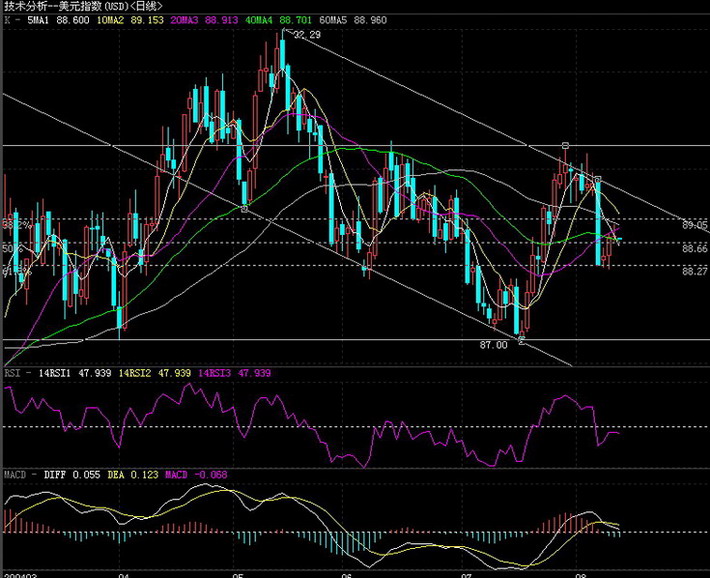Click the 92.29 peak price label
710x578 pixels.
click(x=307, y=35)
